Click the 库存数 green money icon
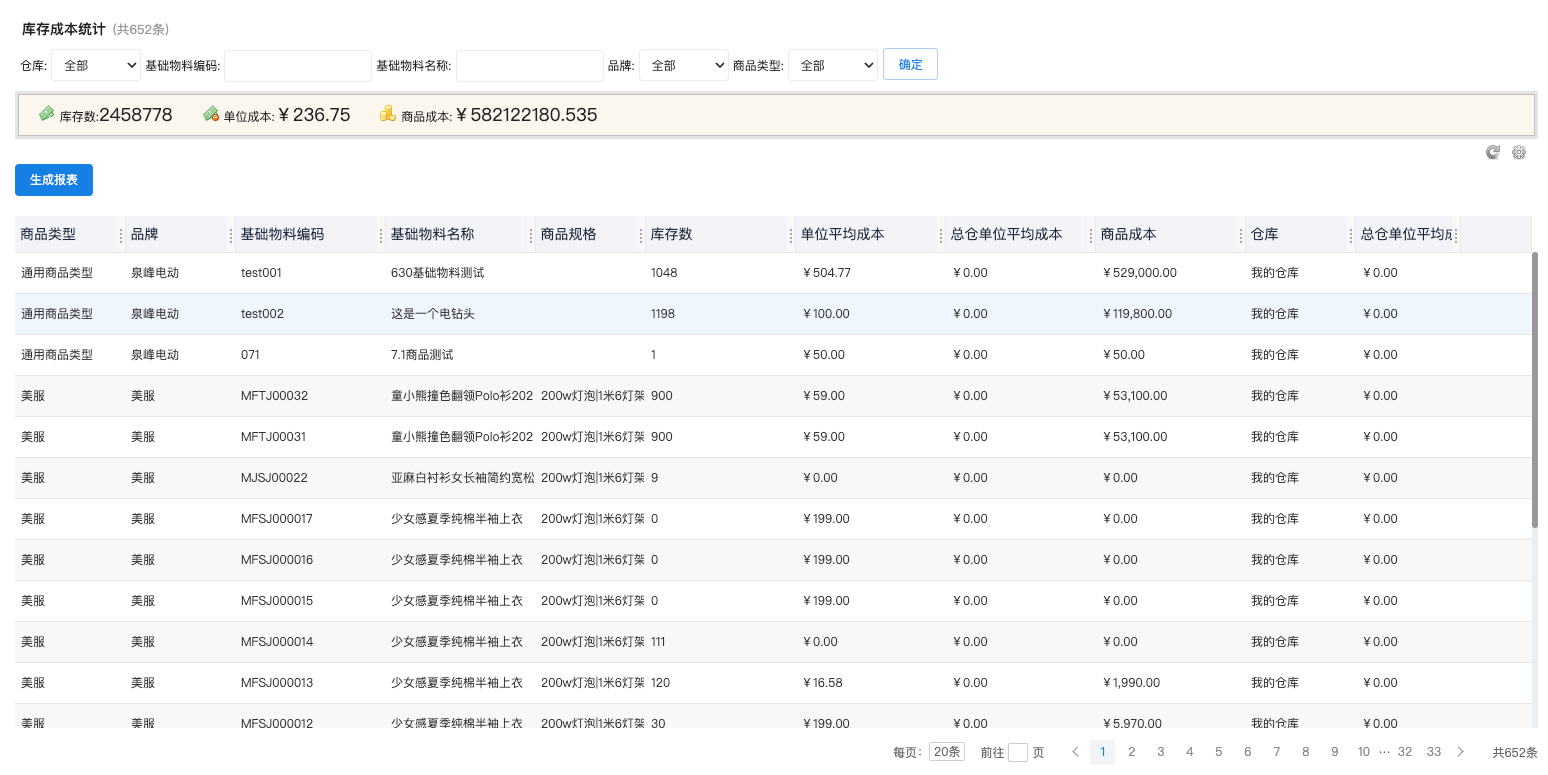The height and width of the screenshot is (775, 1548). point(47,114)
